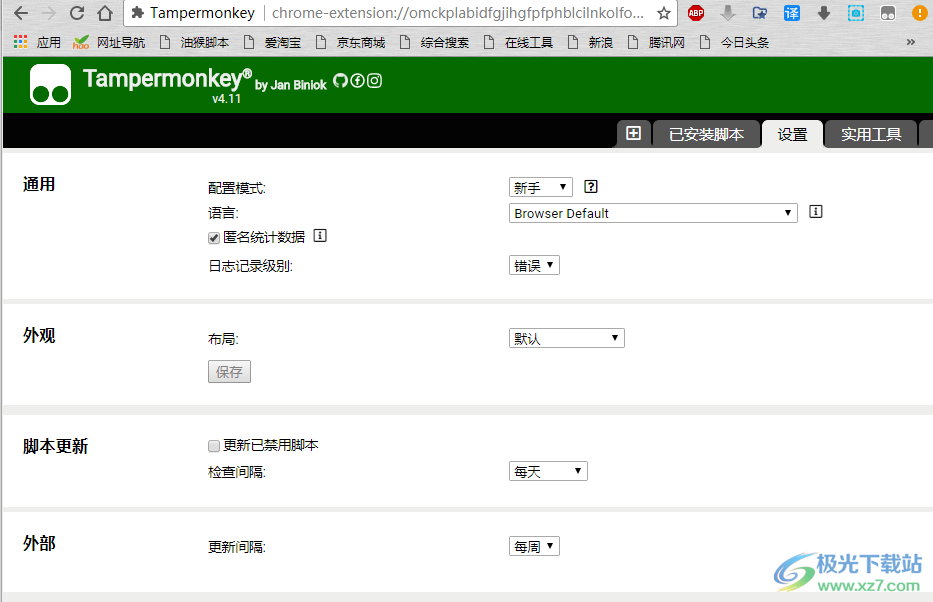Click the Facebook icon next to Jan Biniok
The width and height of the screenshot is (933, 602).
point(359,80)
